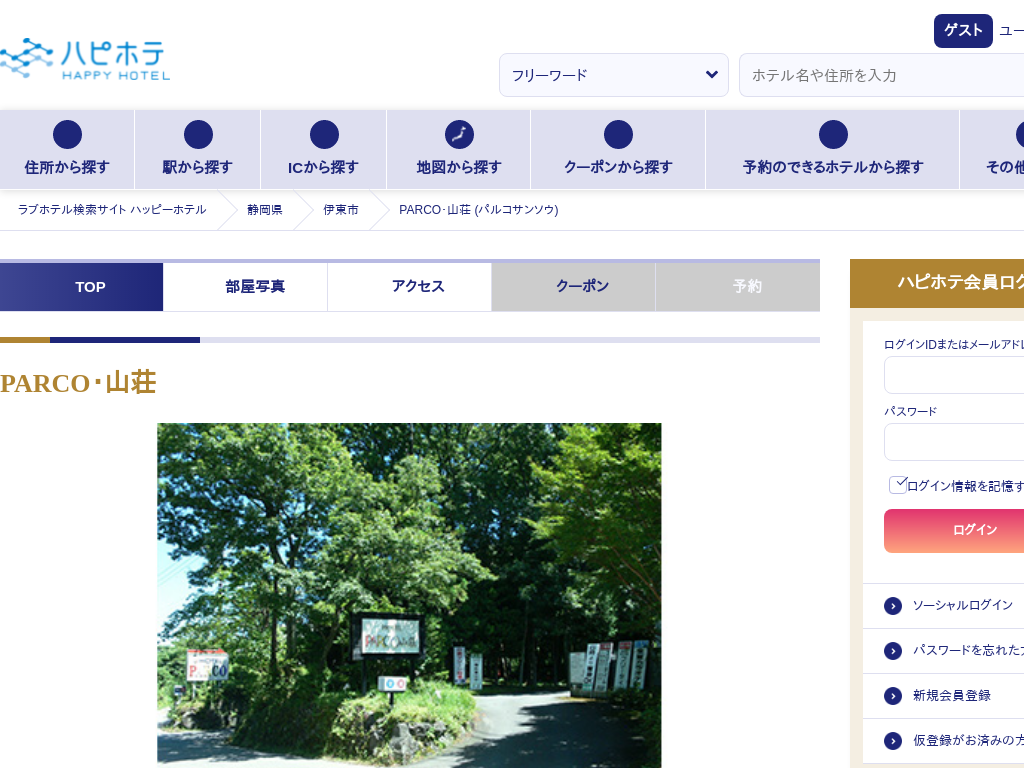1024x768 pixels.
Task: Click the 予約のできるホテルから探す circle icon
Action: [x=833, y=135]
